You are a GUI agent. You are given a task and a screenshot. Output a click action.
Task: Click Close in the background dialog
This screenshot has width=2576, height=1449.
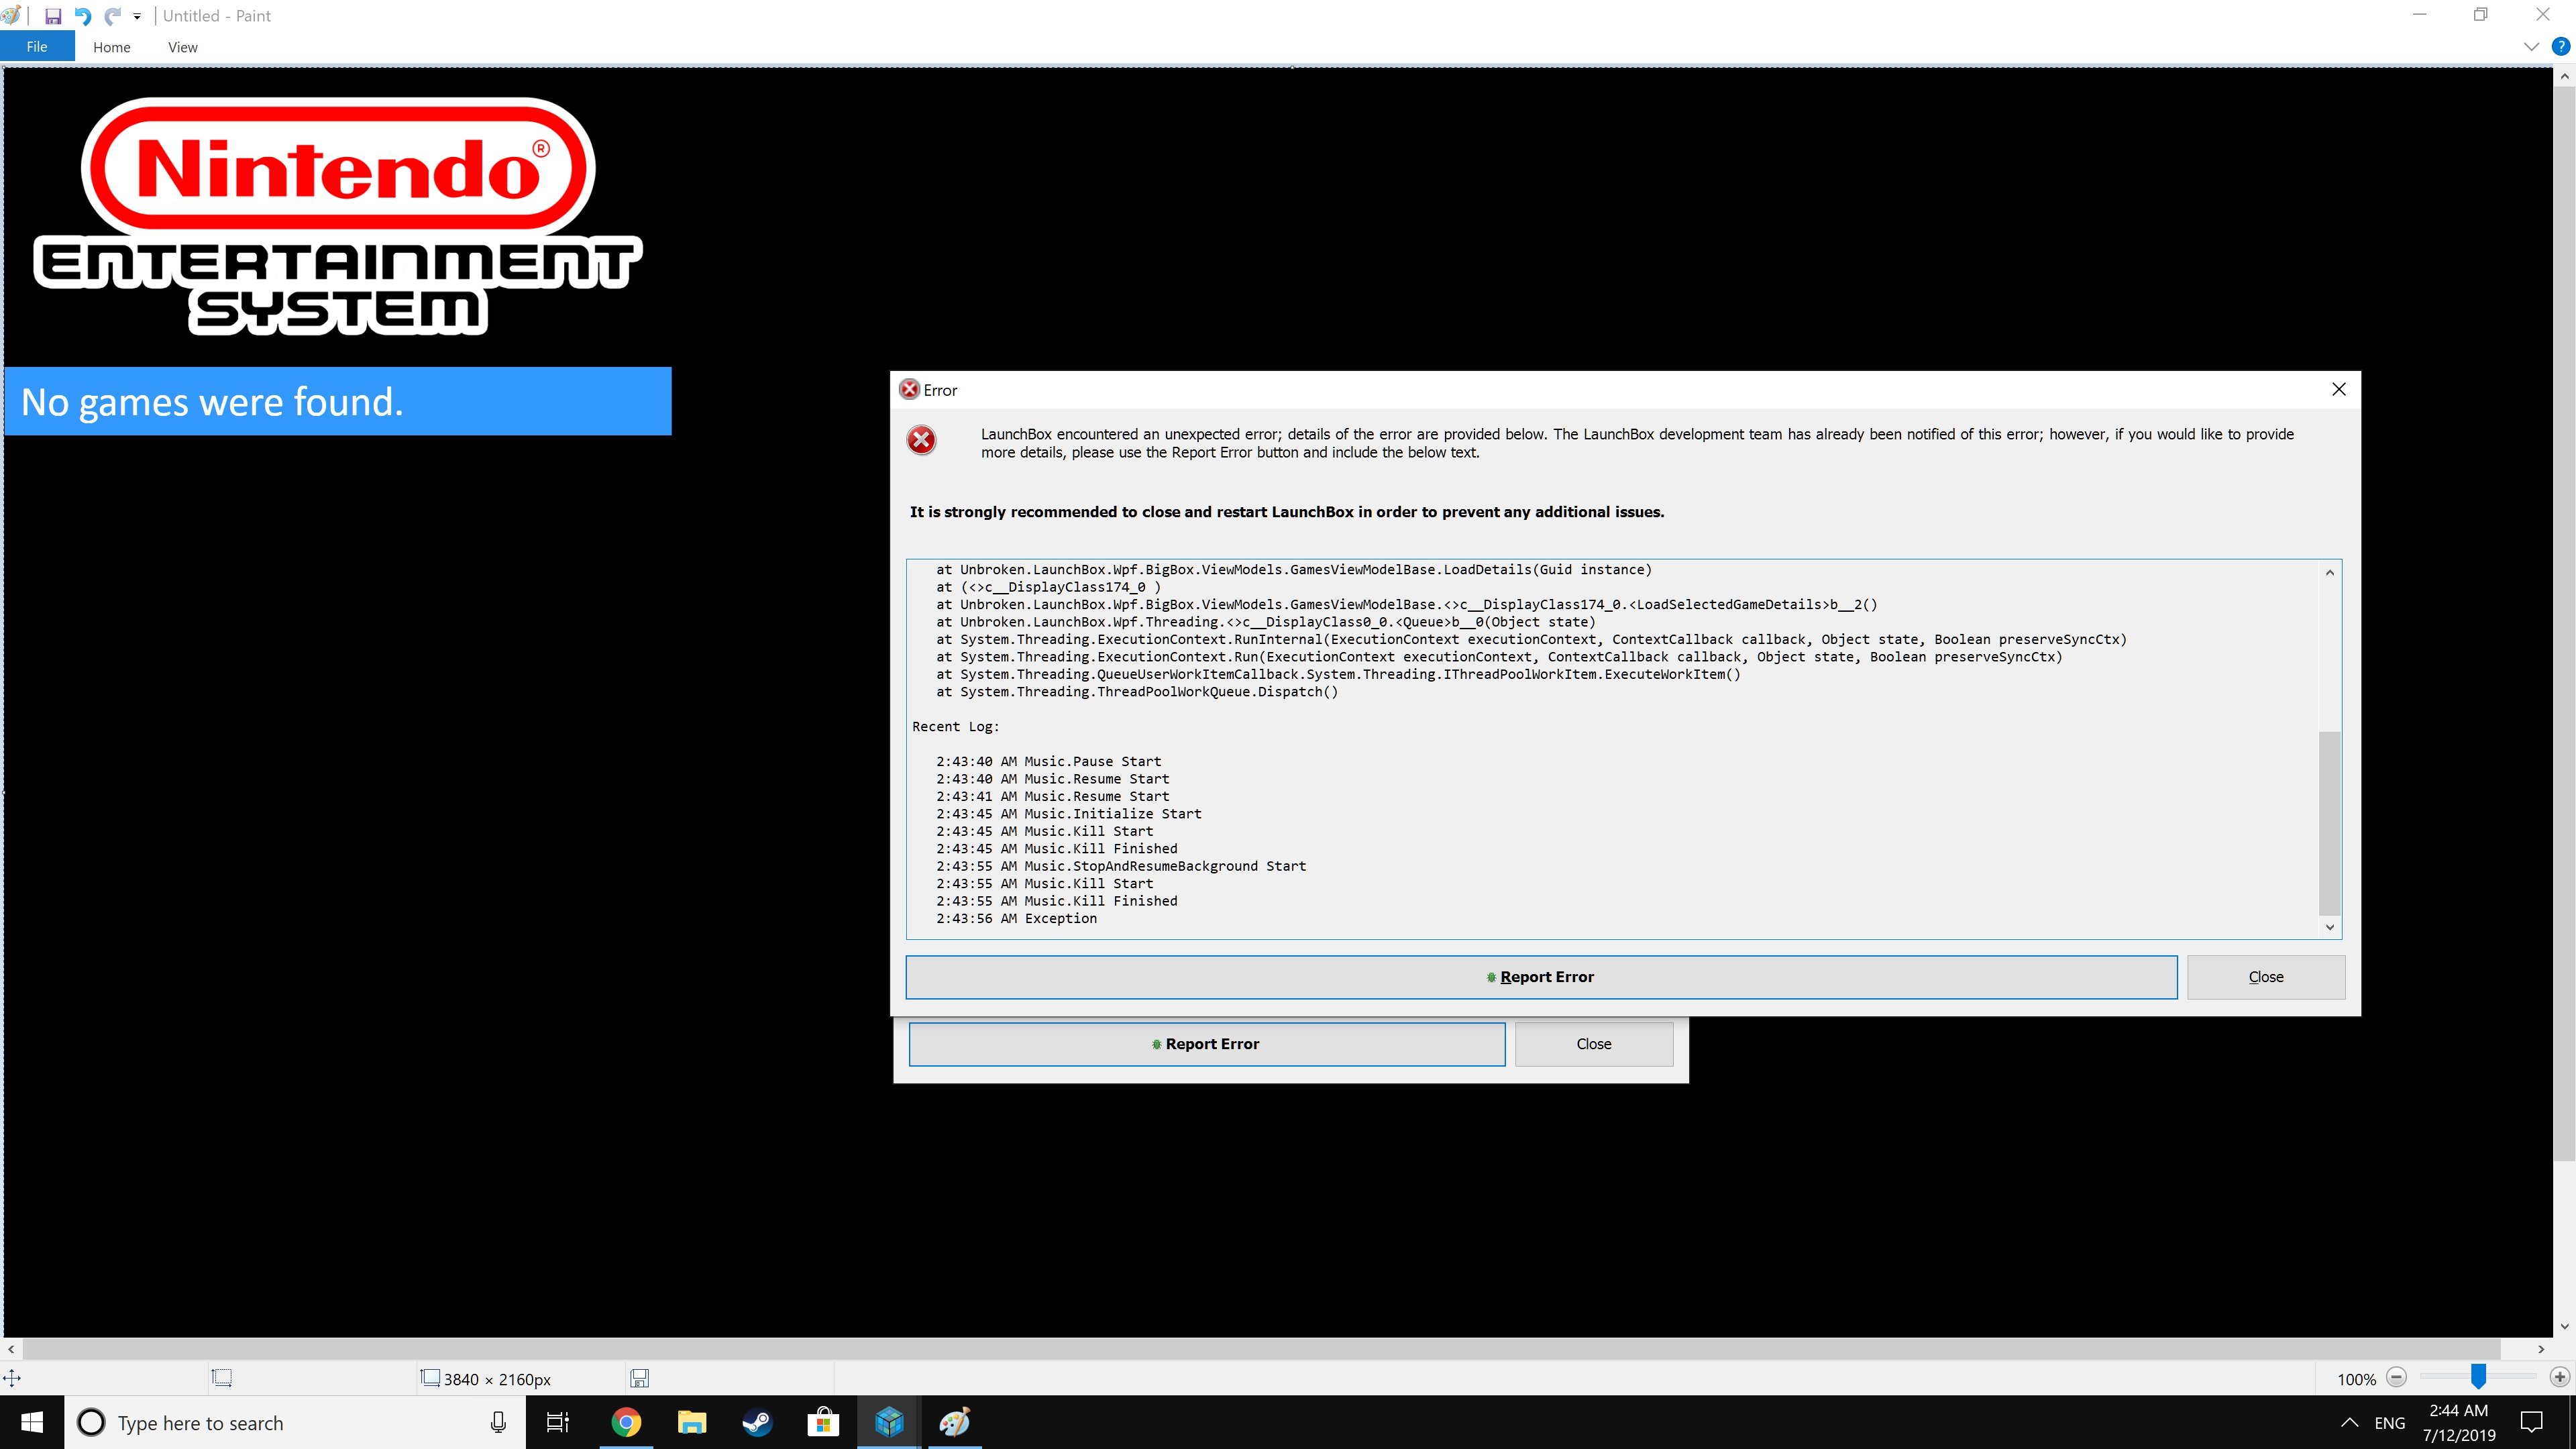1594,1044
